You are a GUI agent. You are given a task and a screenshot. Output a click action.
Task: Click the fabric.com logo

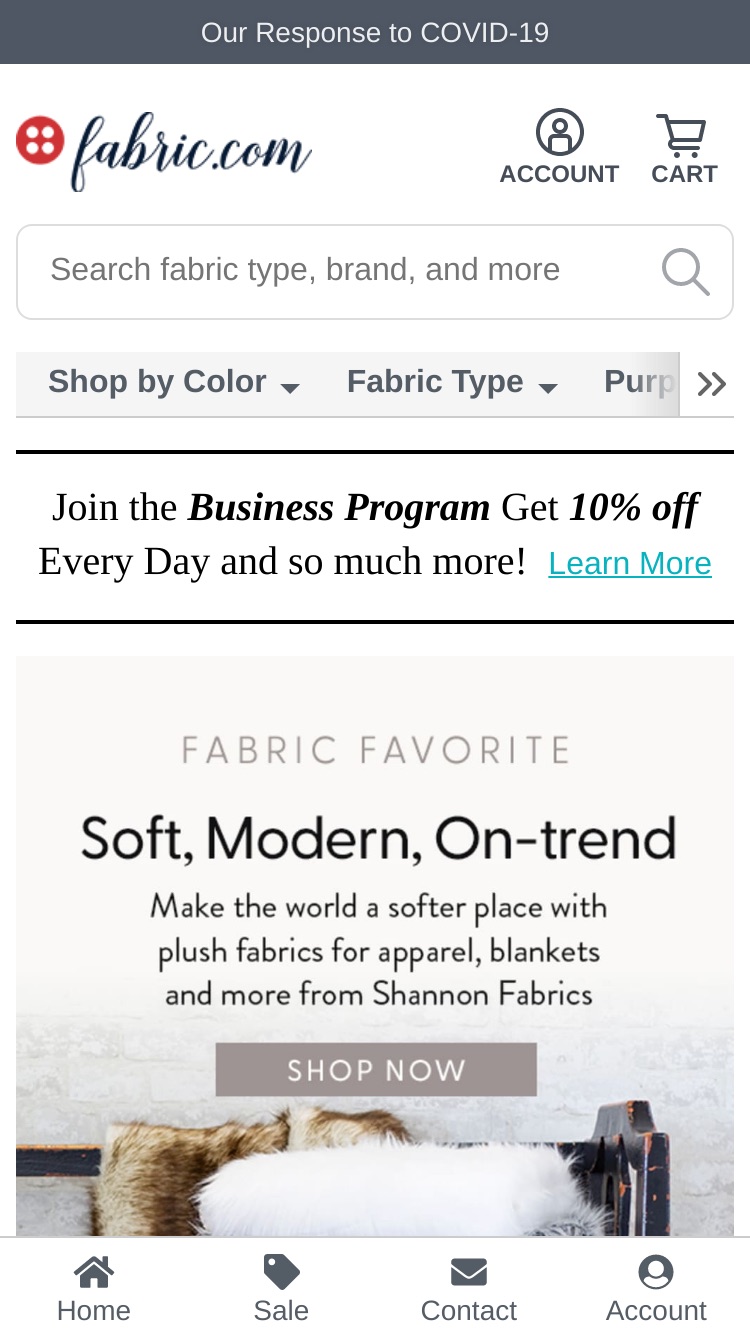pos(164,150)
